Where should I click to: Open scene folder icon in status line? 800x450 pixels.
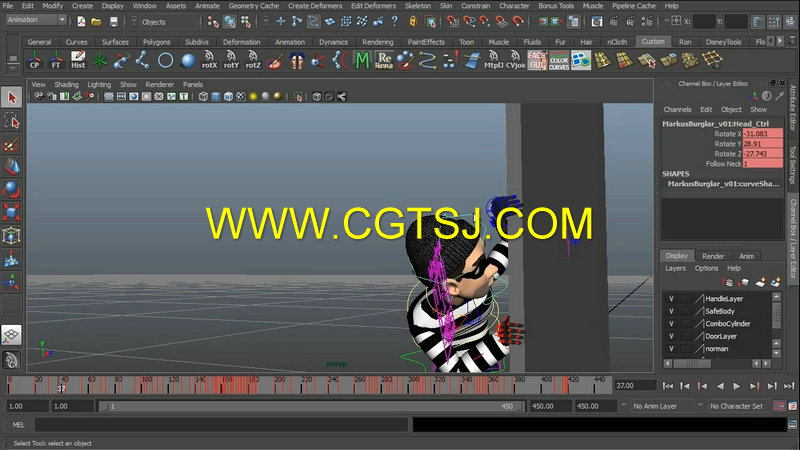pyautogui.click(x=96, y=22)
